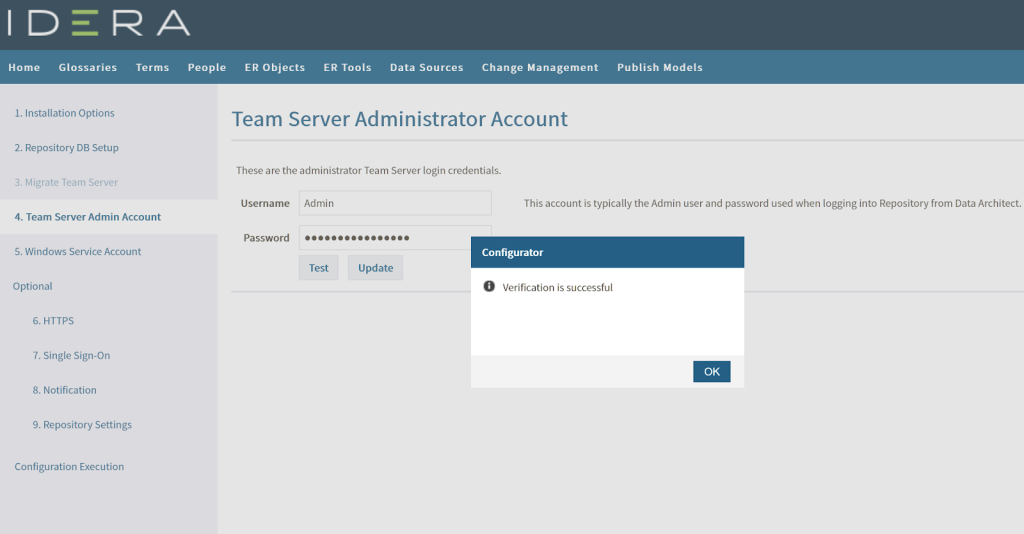The height and width of the screenshot is (534, 1024).
Task: Go to Configuration Execution
Action: [69, 466]
